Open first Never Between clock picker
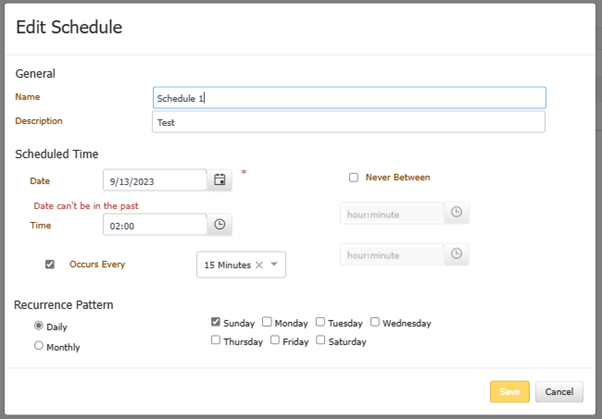 tap(456, 212)
